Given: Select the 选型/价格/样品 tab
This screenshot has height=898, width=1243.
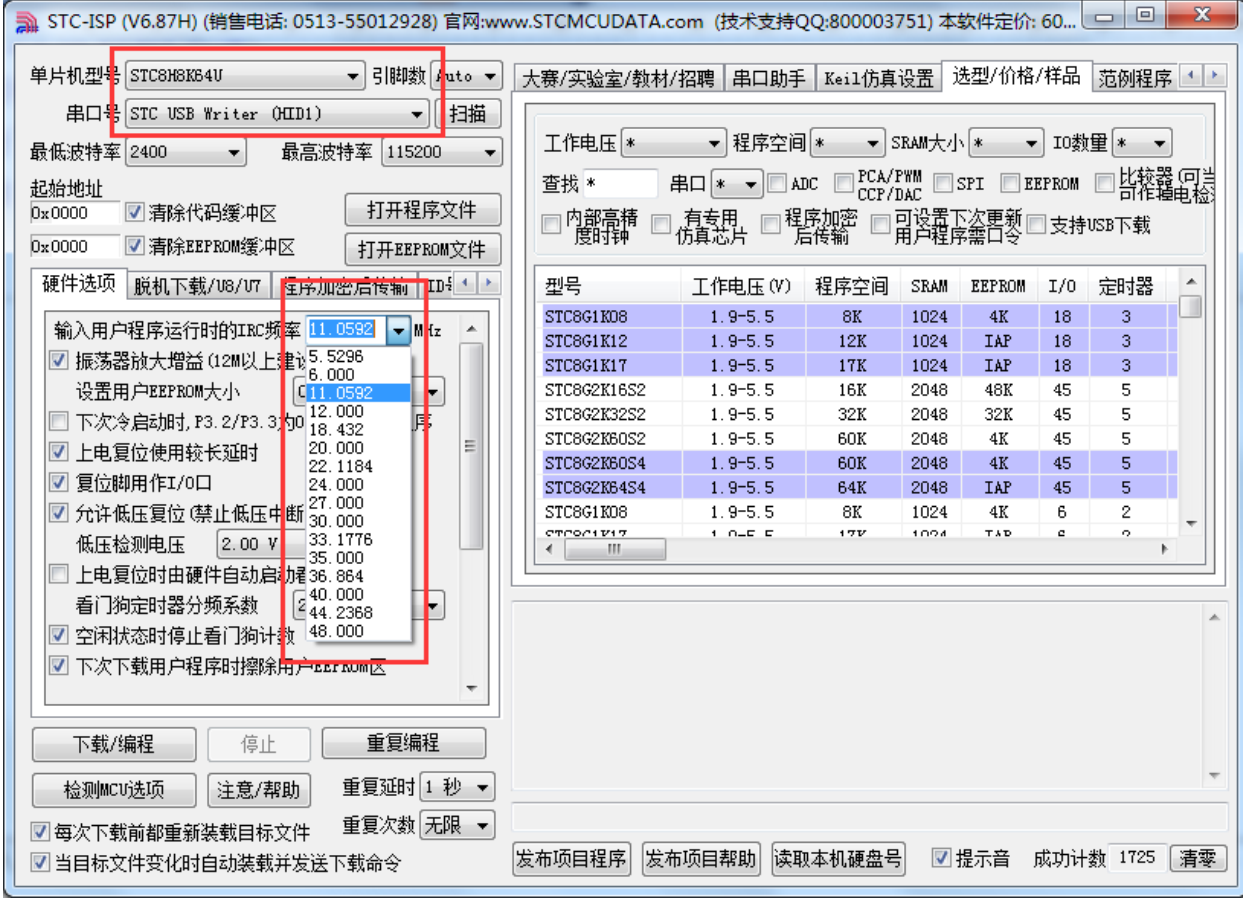Looking at the screenshot, I should coord(1016,75).
